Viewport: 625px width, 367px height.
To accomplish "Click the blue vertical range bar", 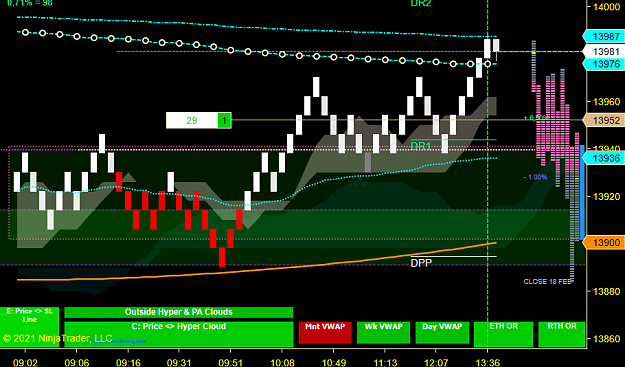I will pyautogui.click(x=582, y=193).
